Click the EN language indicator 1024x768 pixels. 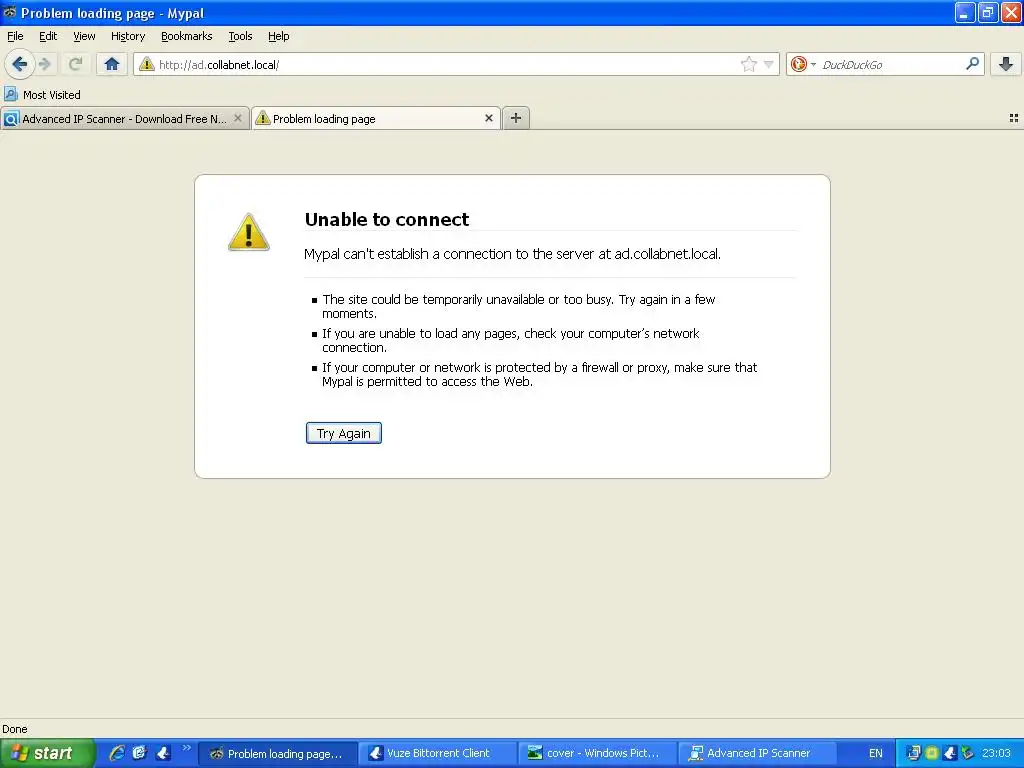click(x=876, y=753)
